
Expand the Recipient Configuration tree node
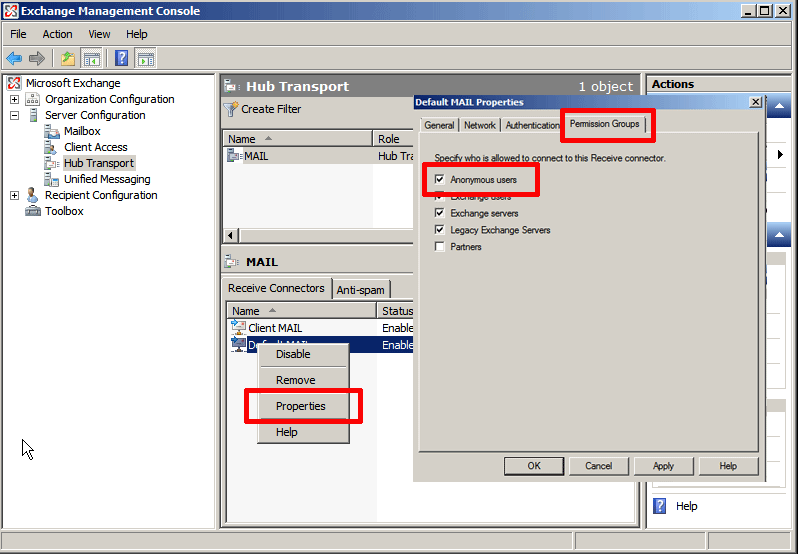tap(15, 195)
